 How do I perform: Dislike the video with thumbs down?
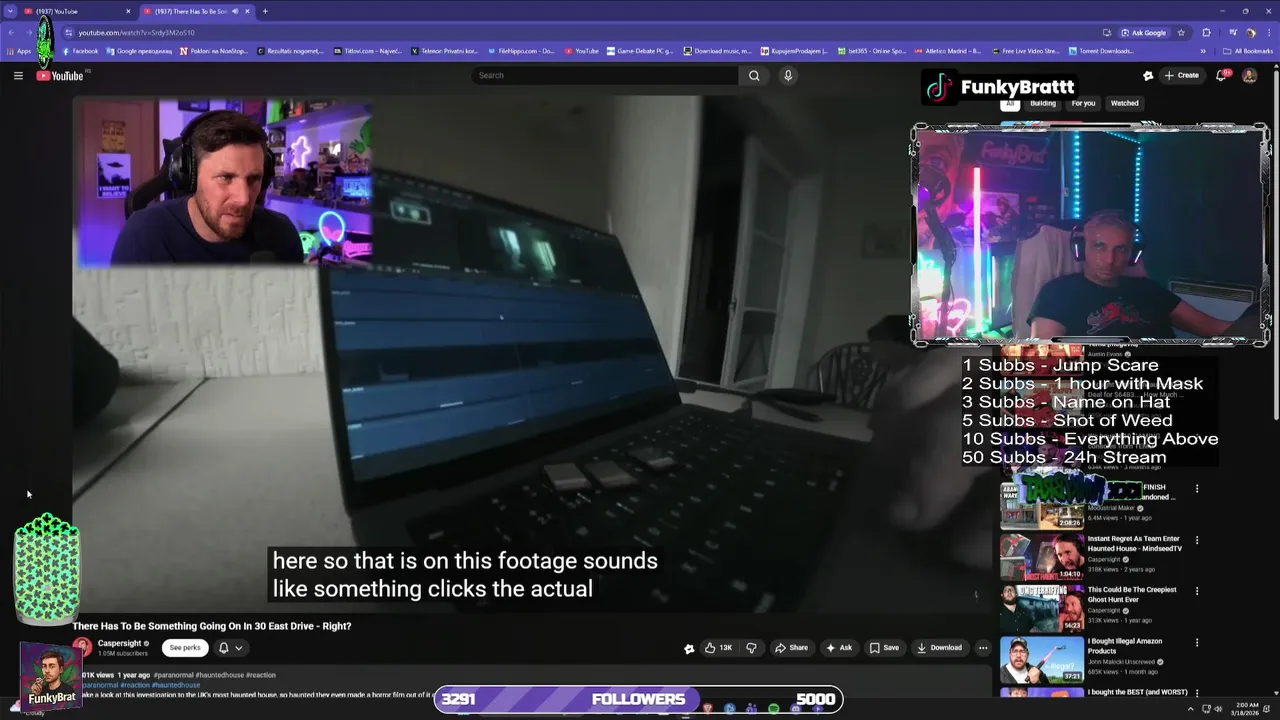pyautogui.click(x=751, y=647)
